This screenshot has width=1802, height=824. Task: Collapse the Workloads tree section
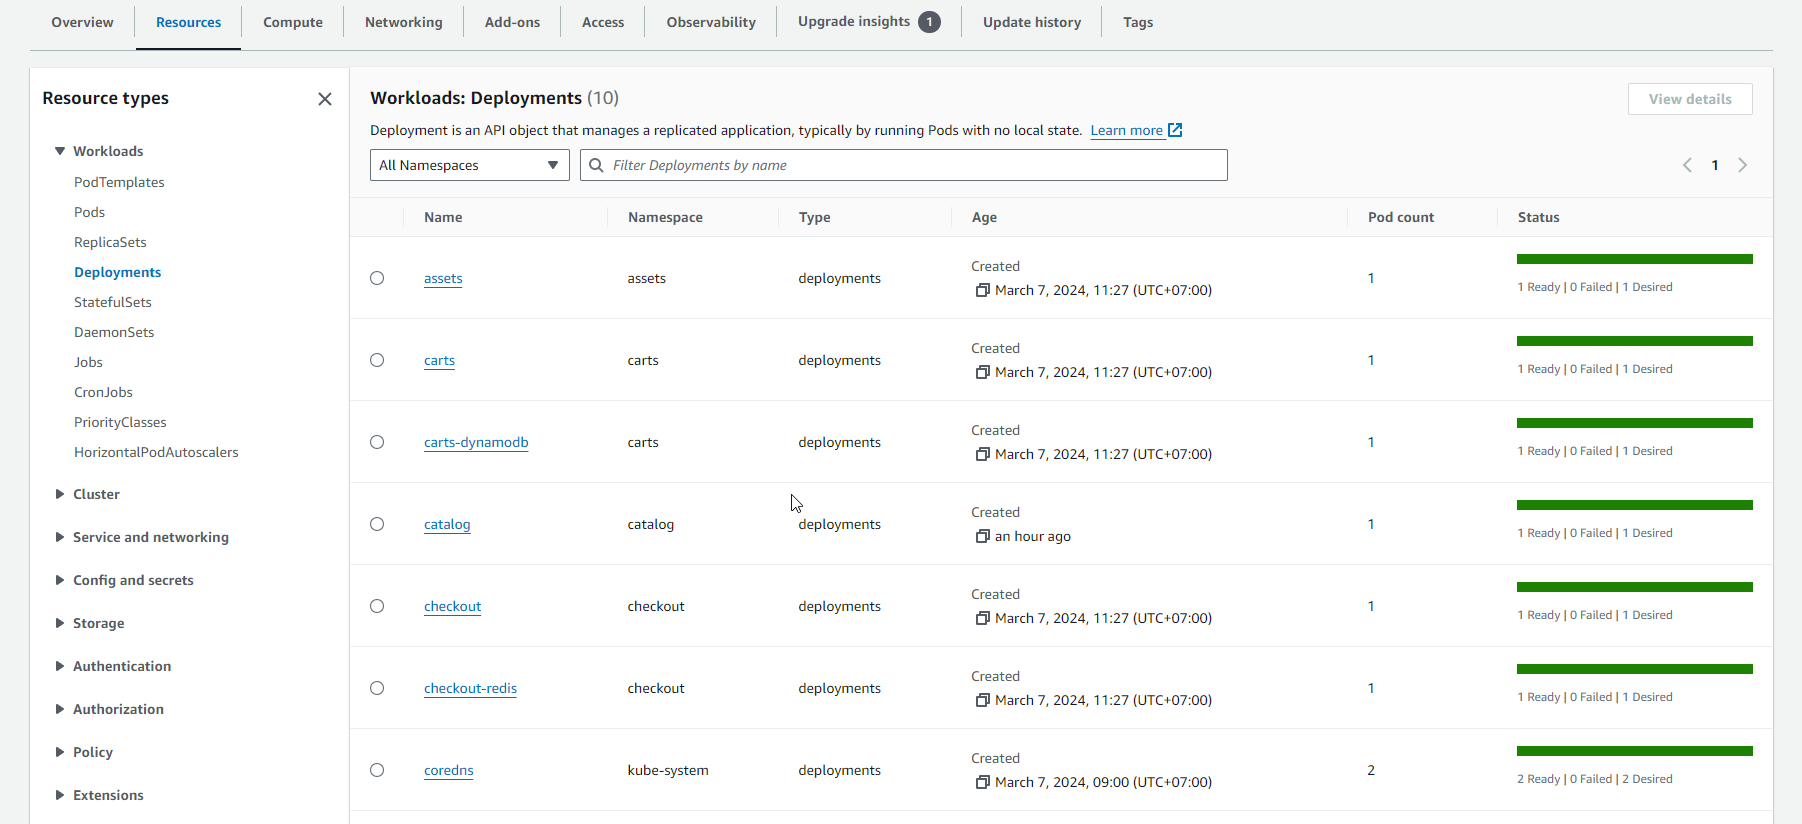(x=60, y=151)
